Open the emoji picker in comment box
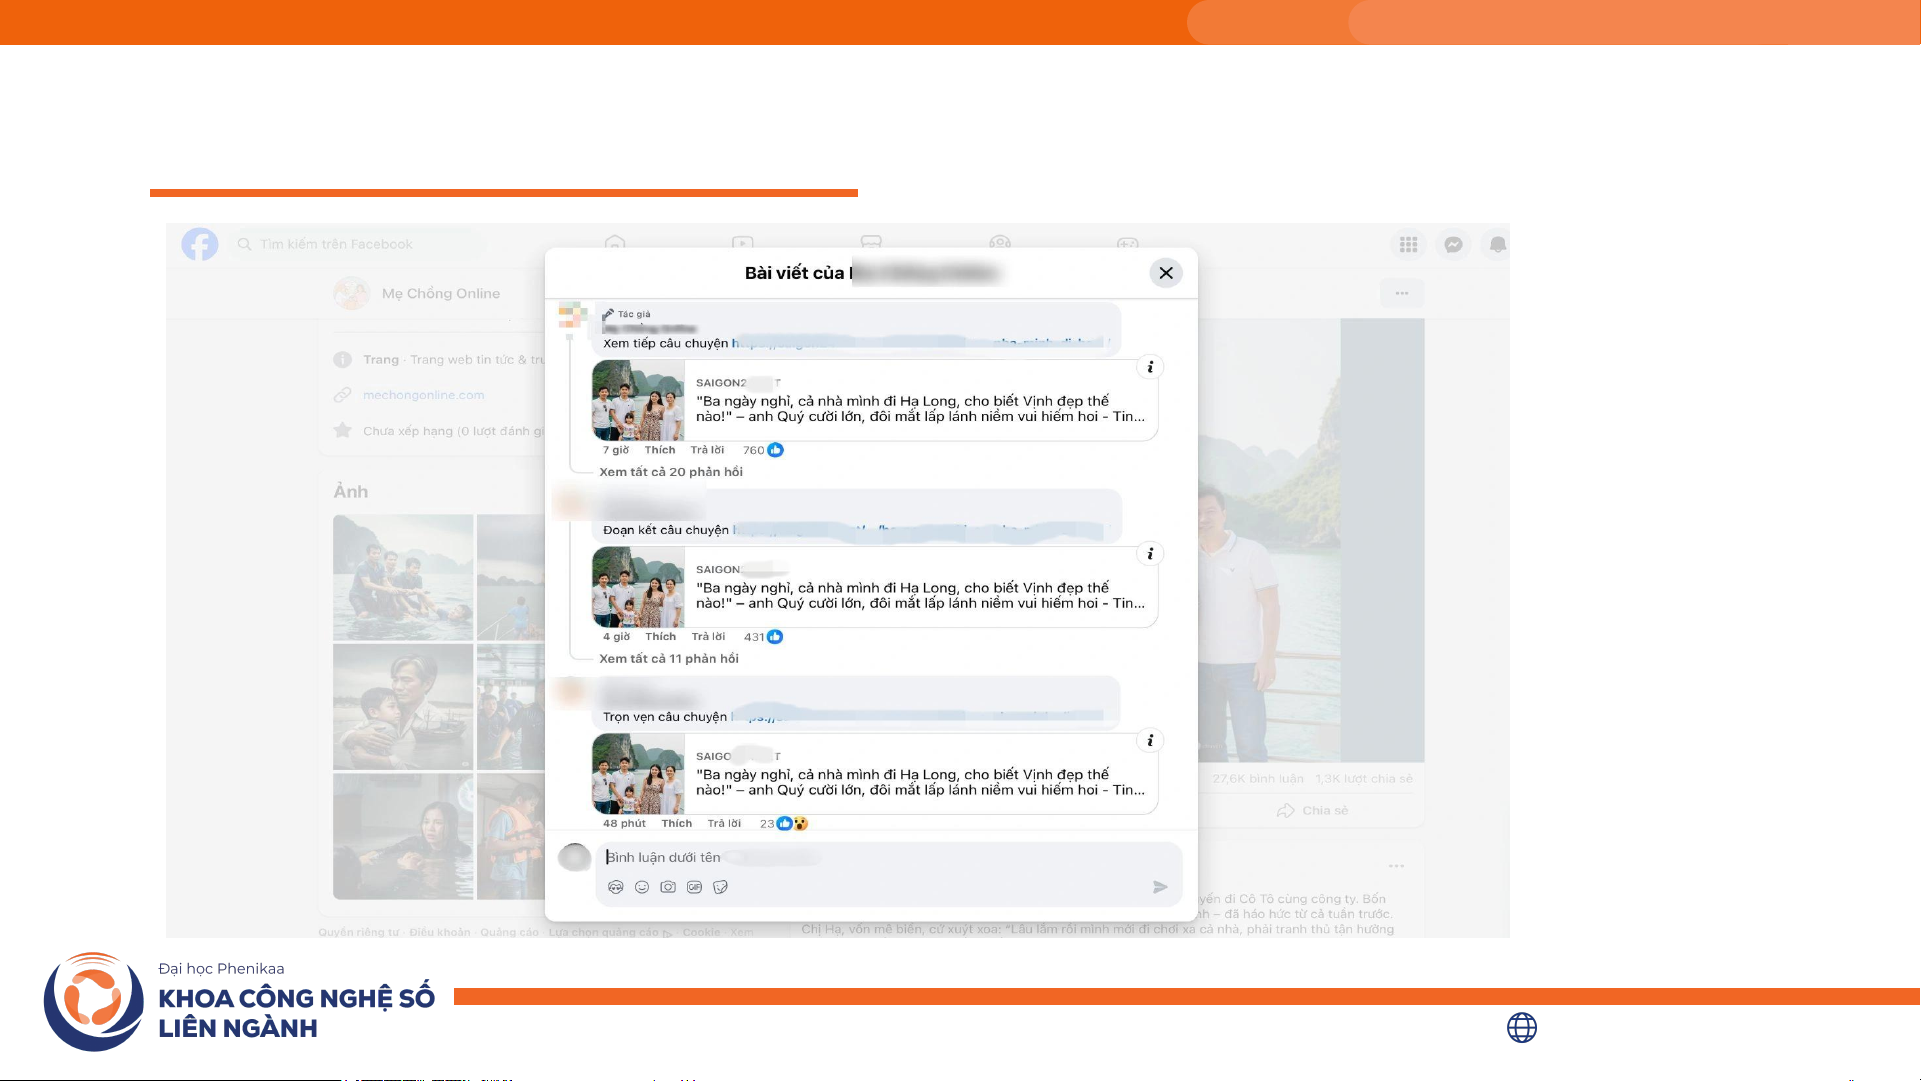 [642, 887]
